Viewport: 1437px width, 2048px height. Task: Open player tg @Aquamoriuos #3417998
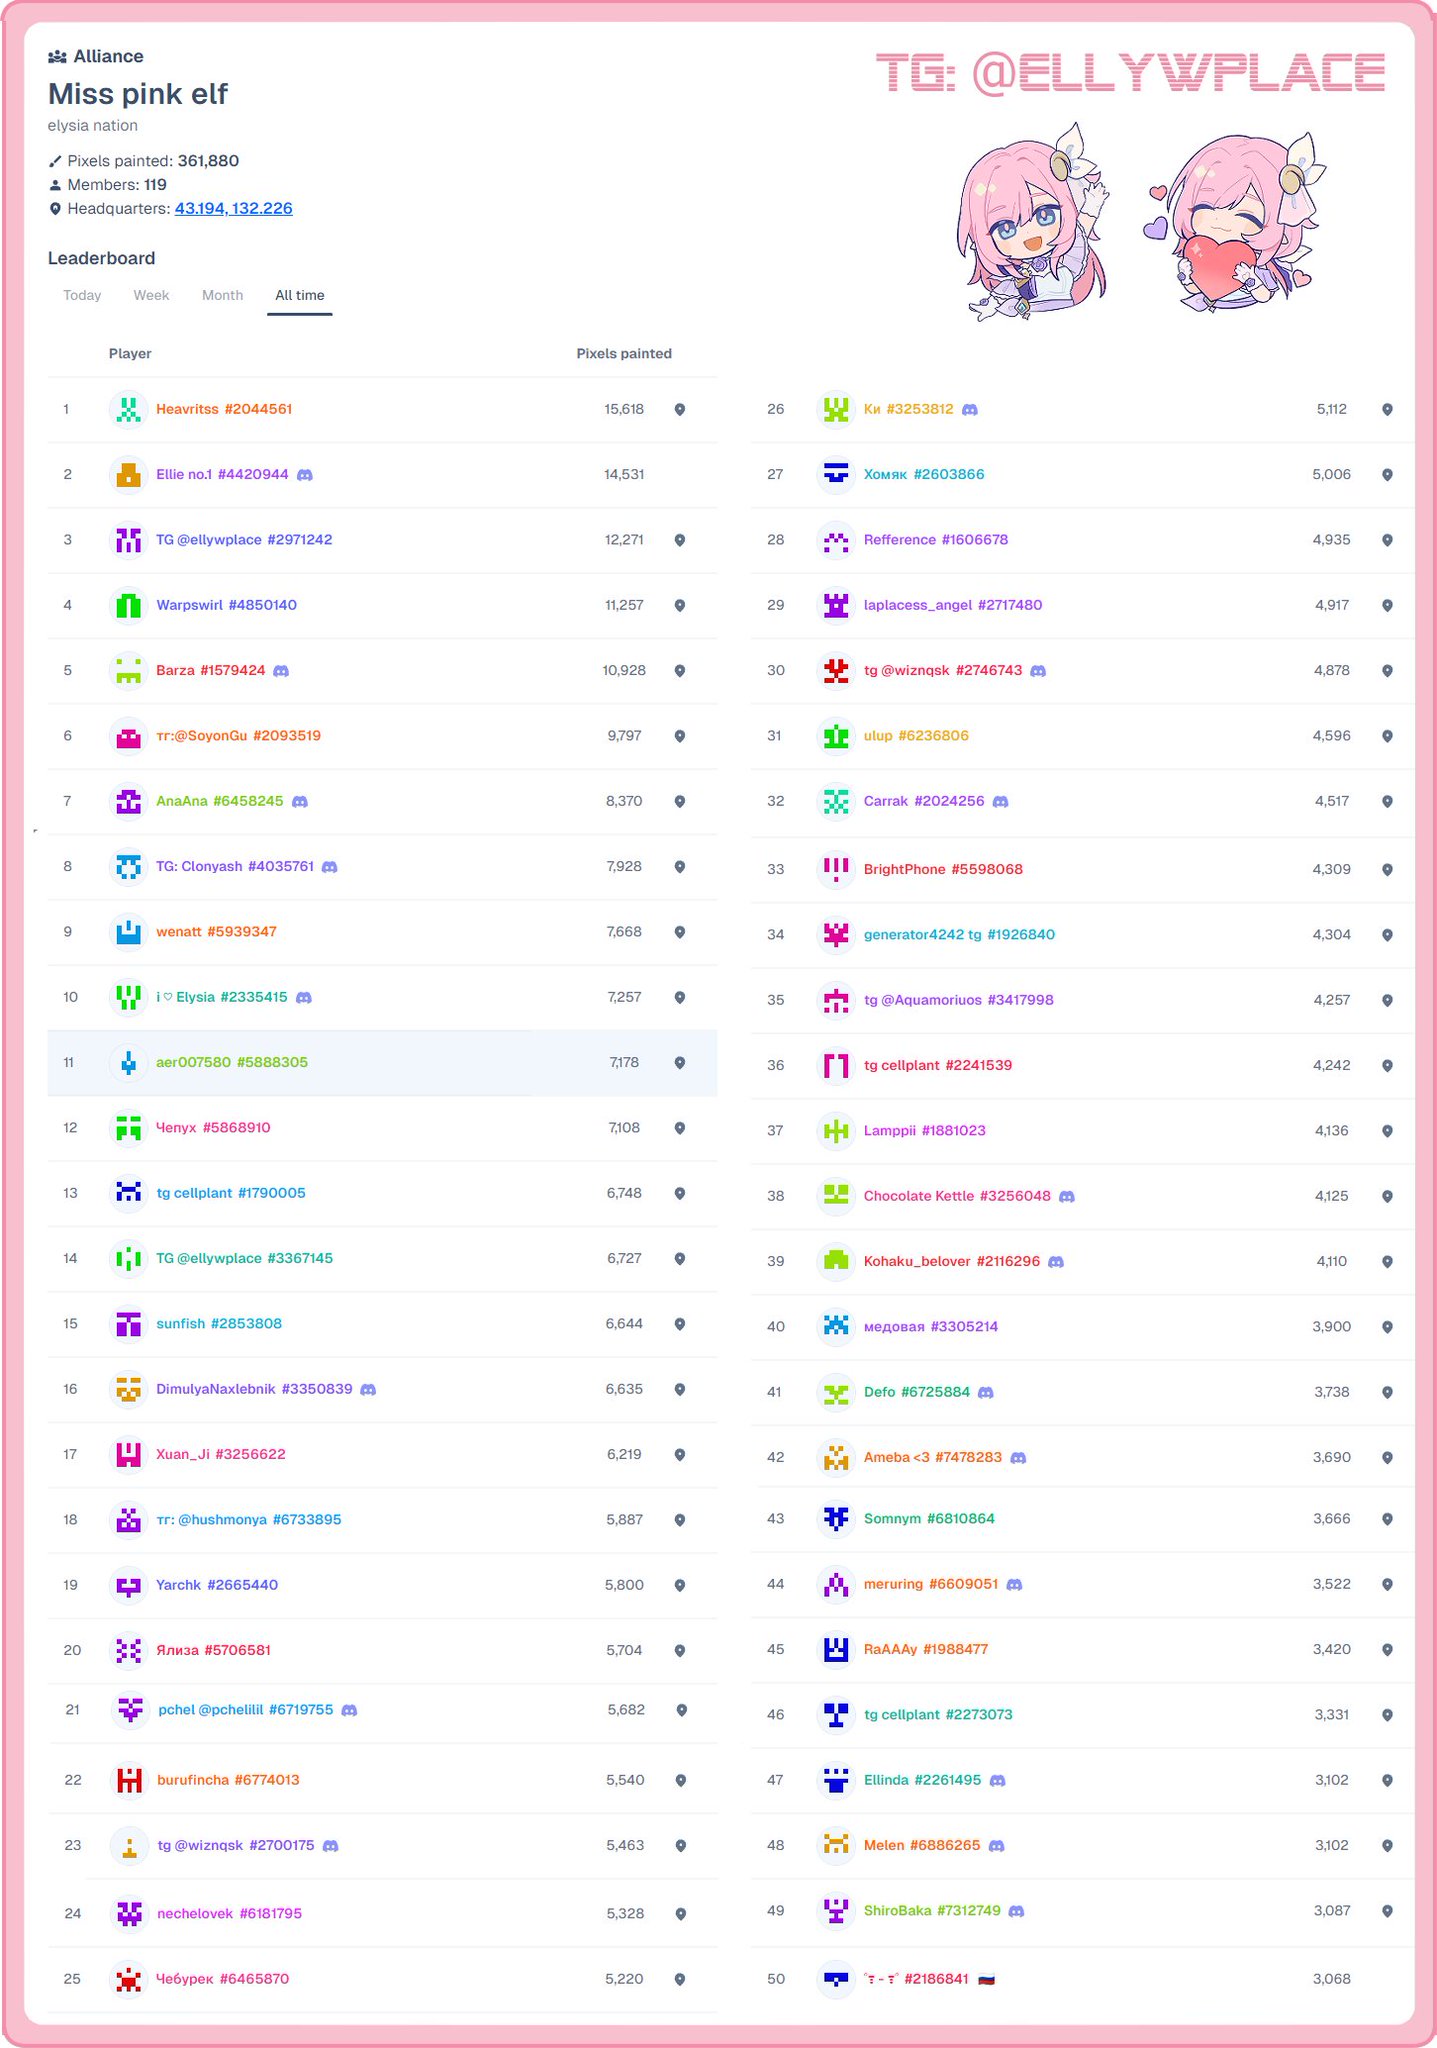pyautogui.click(x=958, y=1000)
